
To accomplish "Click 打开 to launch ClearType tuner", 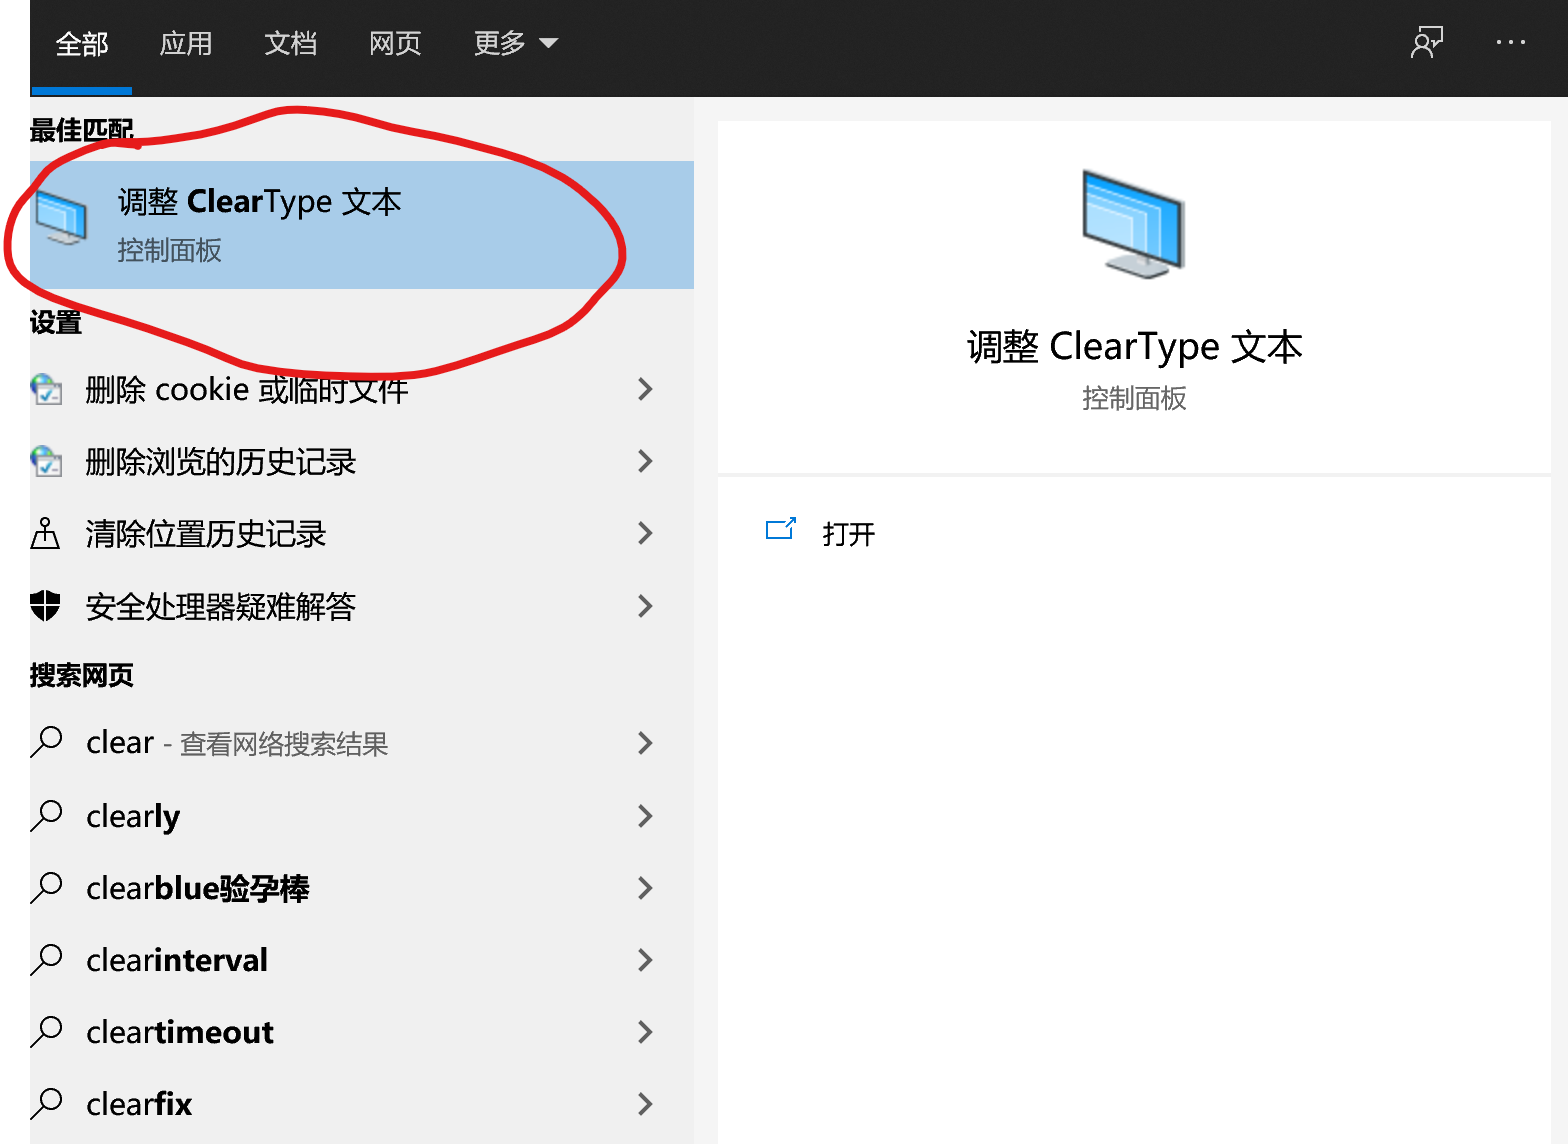I will 848,534.
